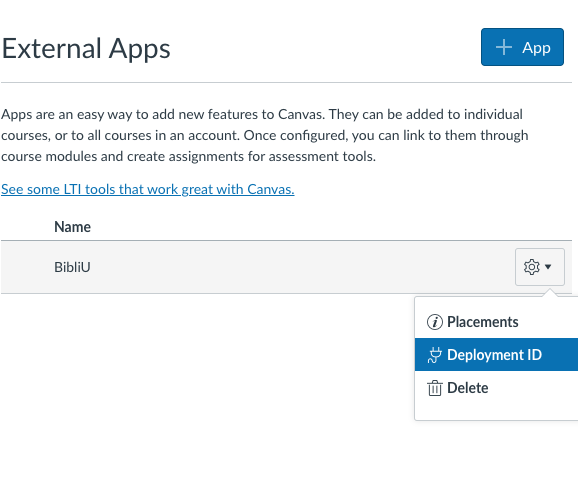
Task: Choose Deployment ID in the dropdown menu
Action: (x=496, y=354)
